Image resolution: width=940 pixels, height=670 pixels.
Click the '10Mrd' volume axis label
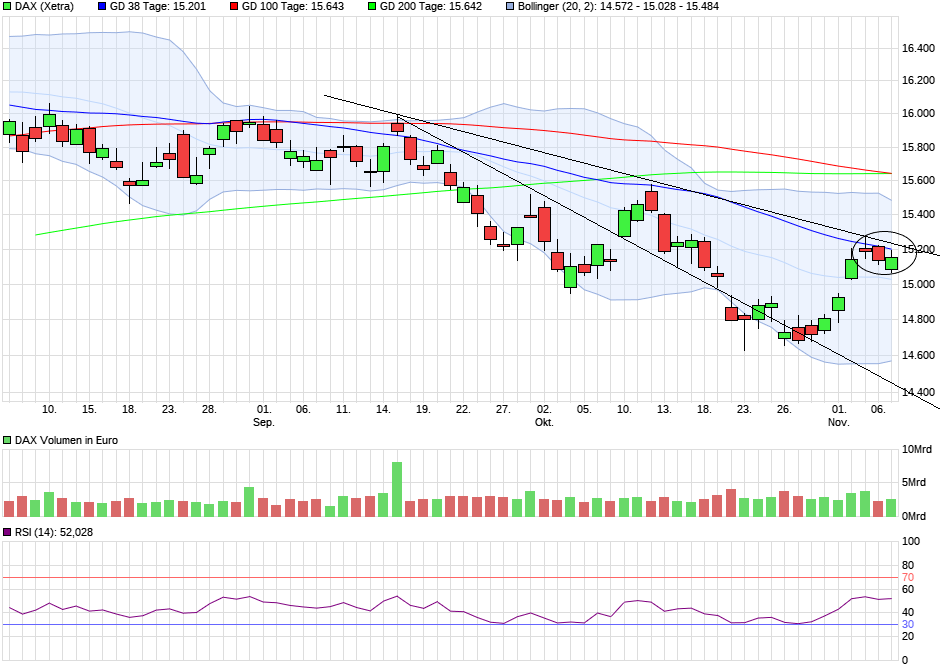pyautogui.click(x=917, y=449)
